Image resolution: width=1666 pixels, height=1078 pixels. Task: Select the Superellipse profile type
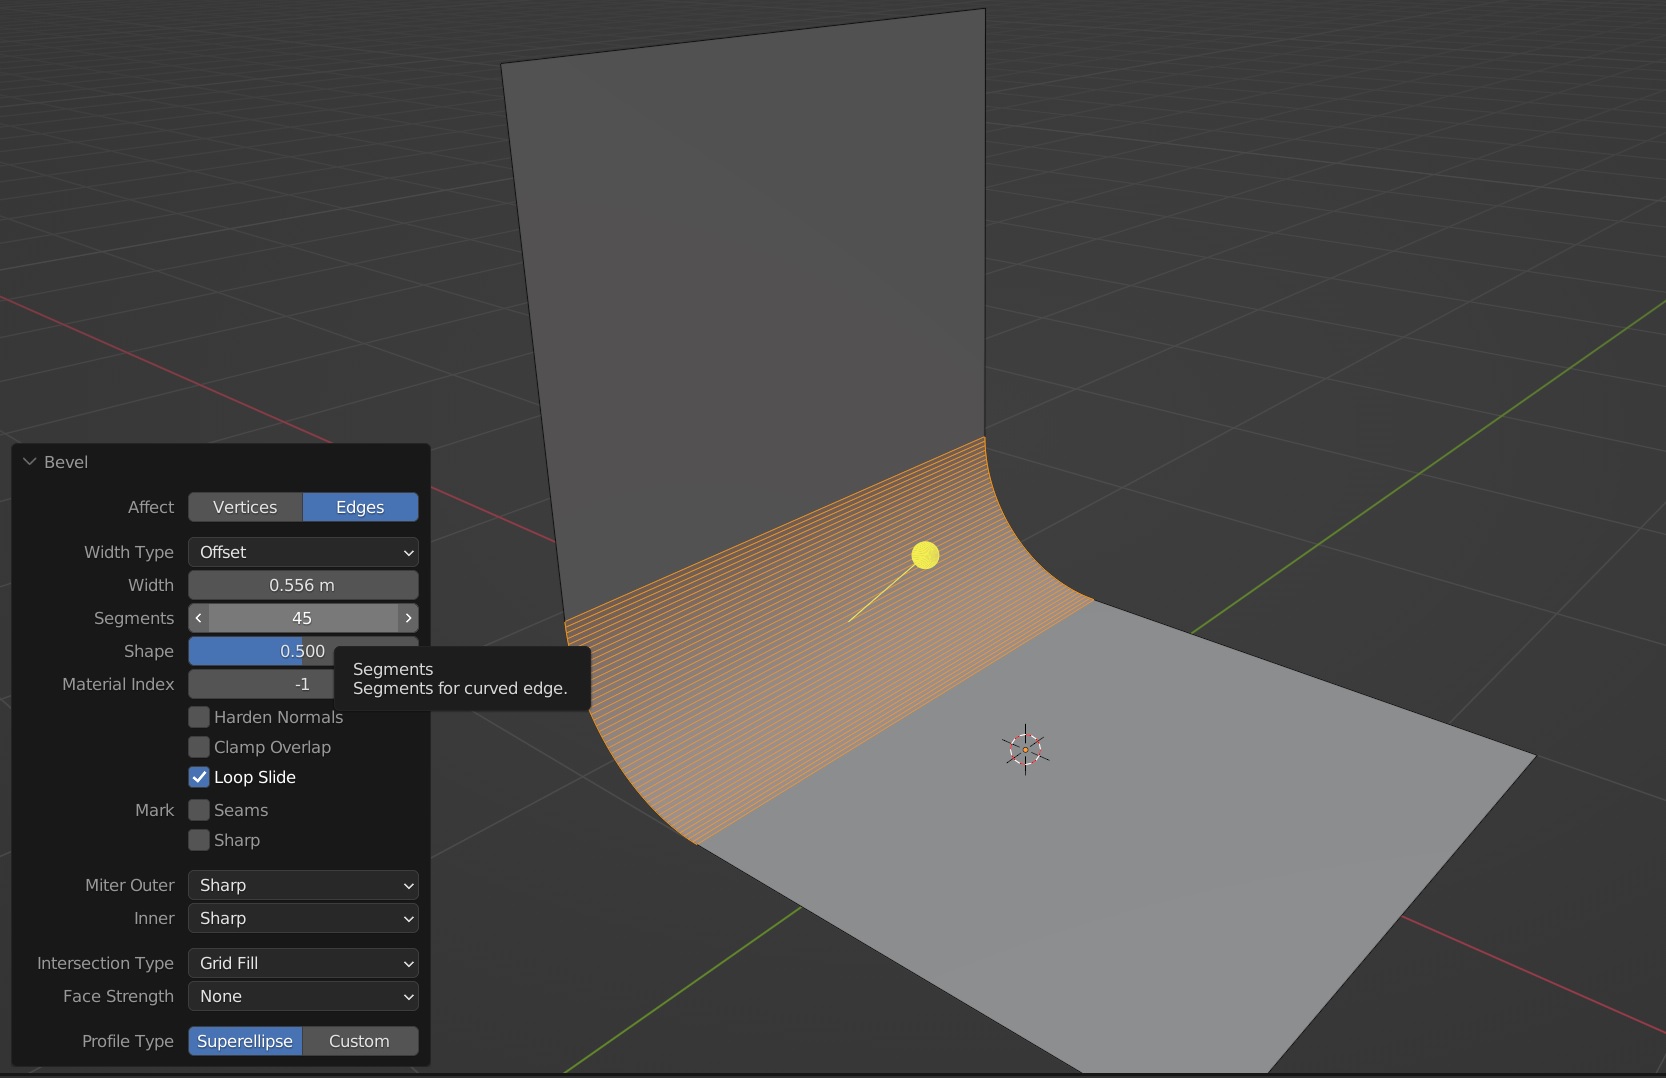click(x=245, y=1041)
